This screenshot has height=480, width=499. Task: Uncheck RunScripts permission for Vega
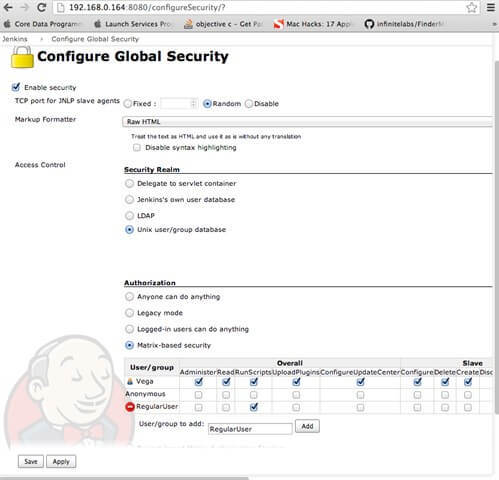(254, 382)
